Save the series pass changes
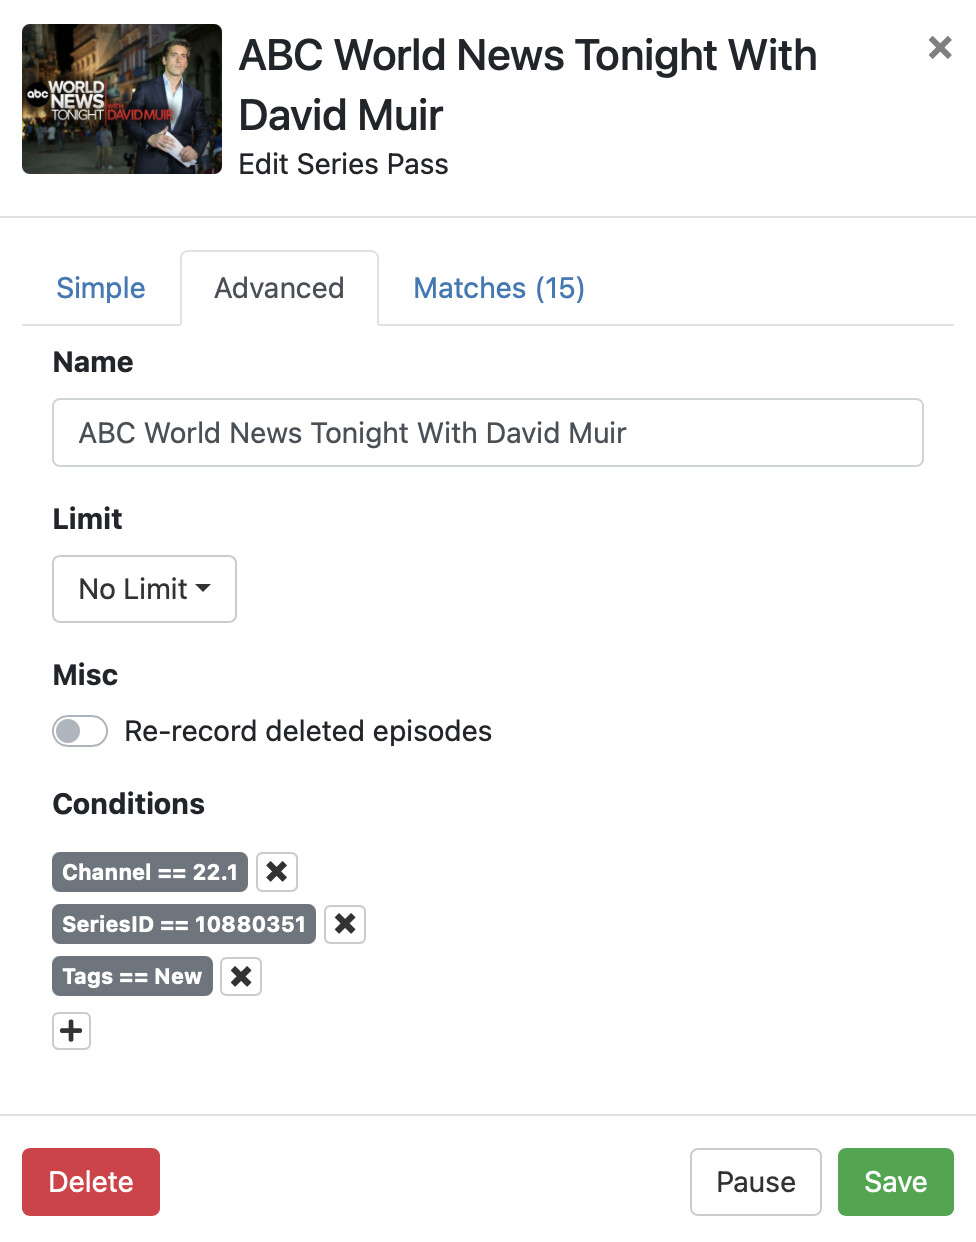 tap(895, 1182)
